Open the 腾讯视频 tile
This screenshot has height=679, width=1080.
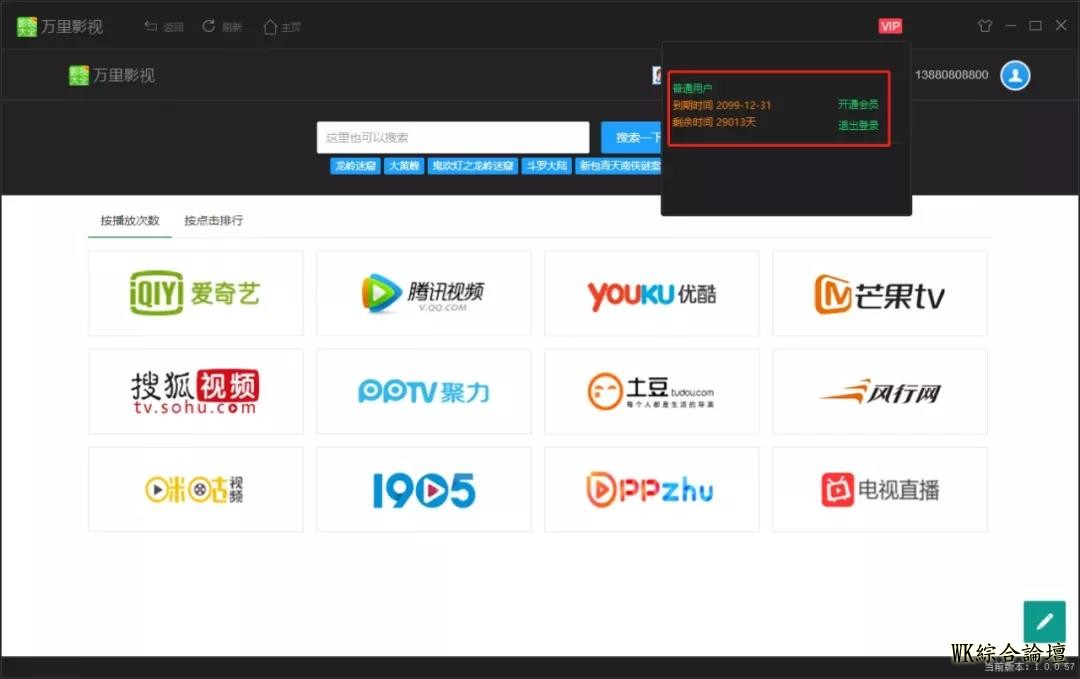[x=423, y=293]
